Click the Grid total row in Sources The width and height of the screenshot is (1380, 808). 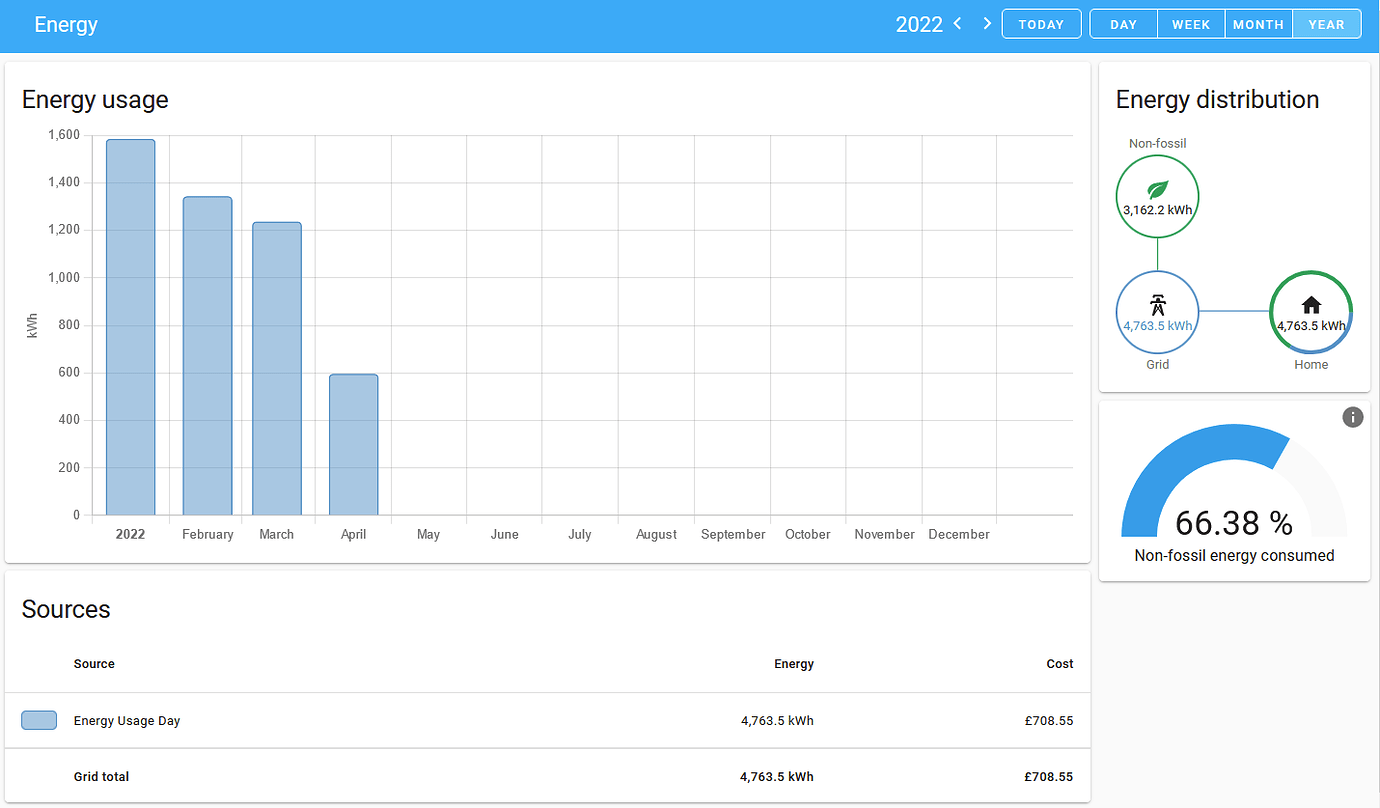(x=101, y=776)
